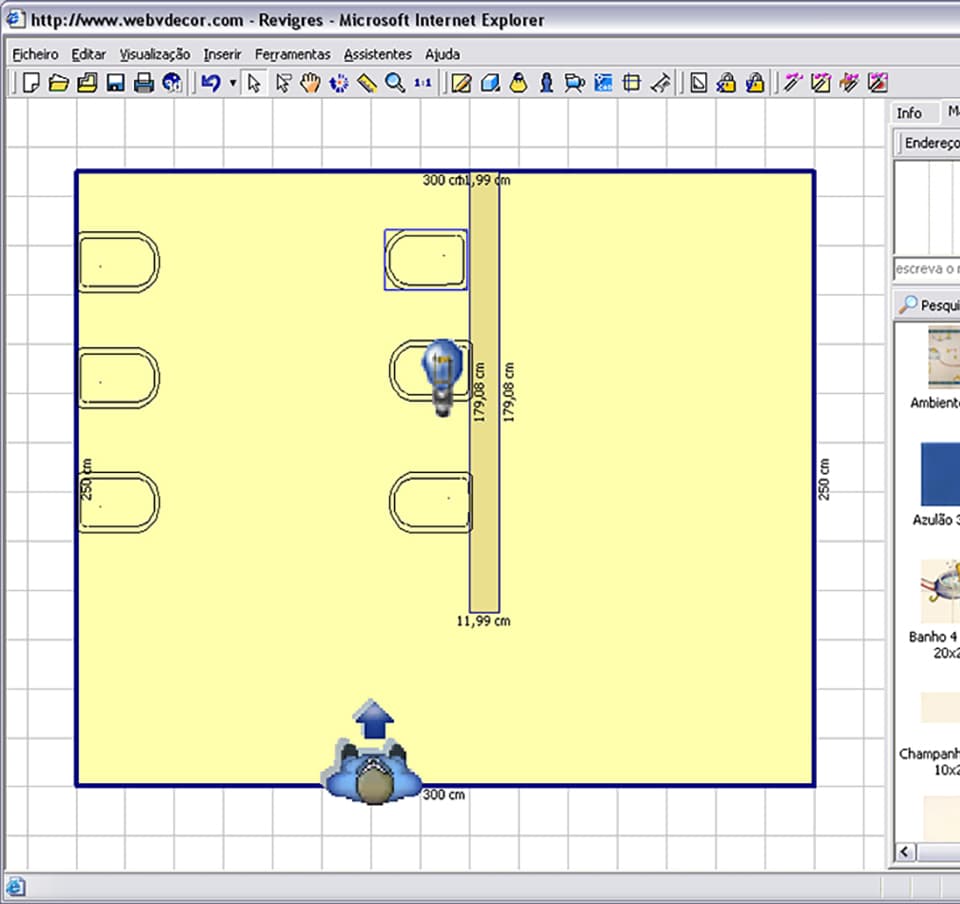Image resolution: width=960 pixels, height=904 pixels.
Task: Open the Visualização menu
Action: click(154, 54)
